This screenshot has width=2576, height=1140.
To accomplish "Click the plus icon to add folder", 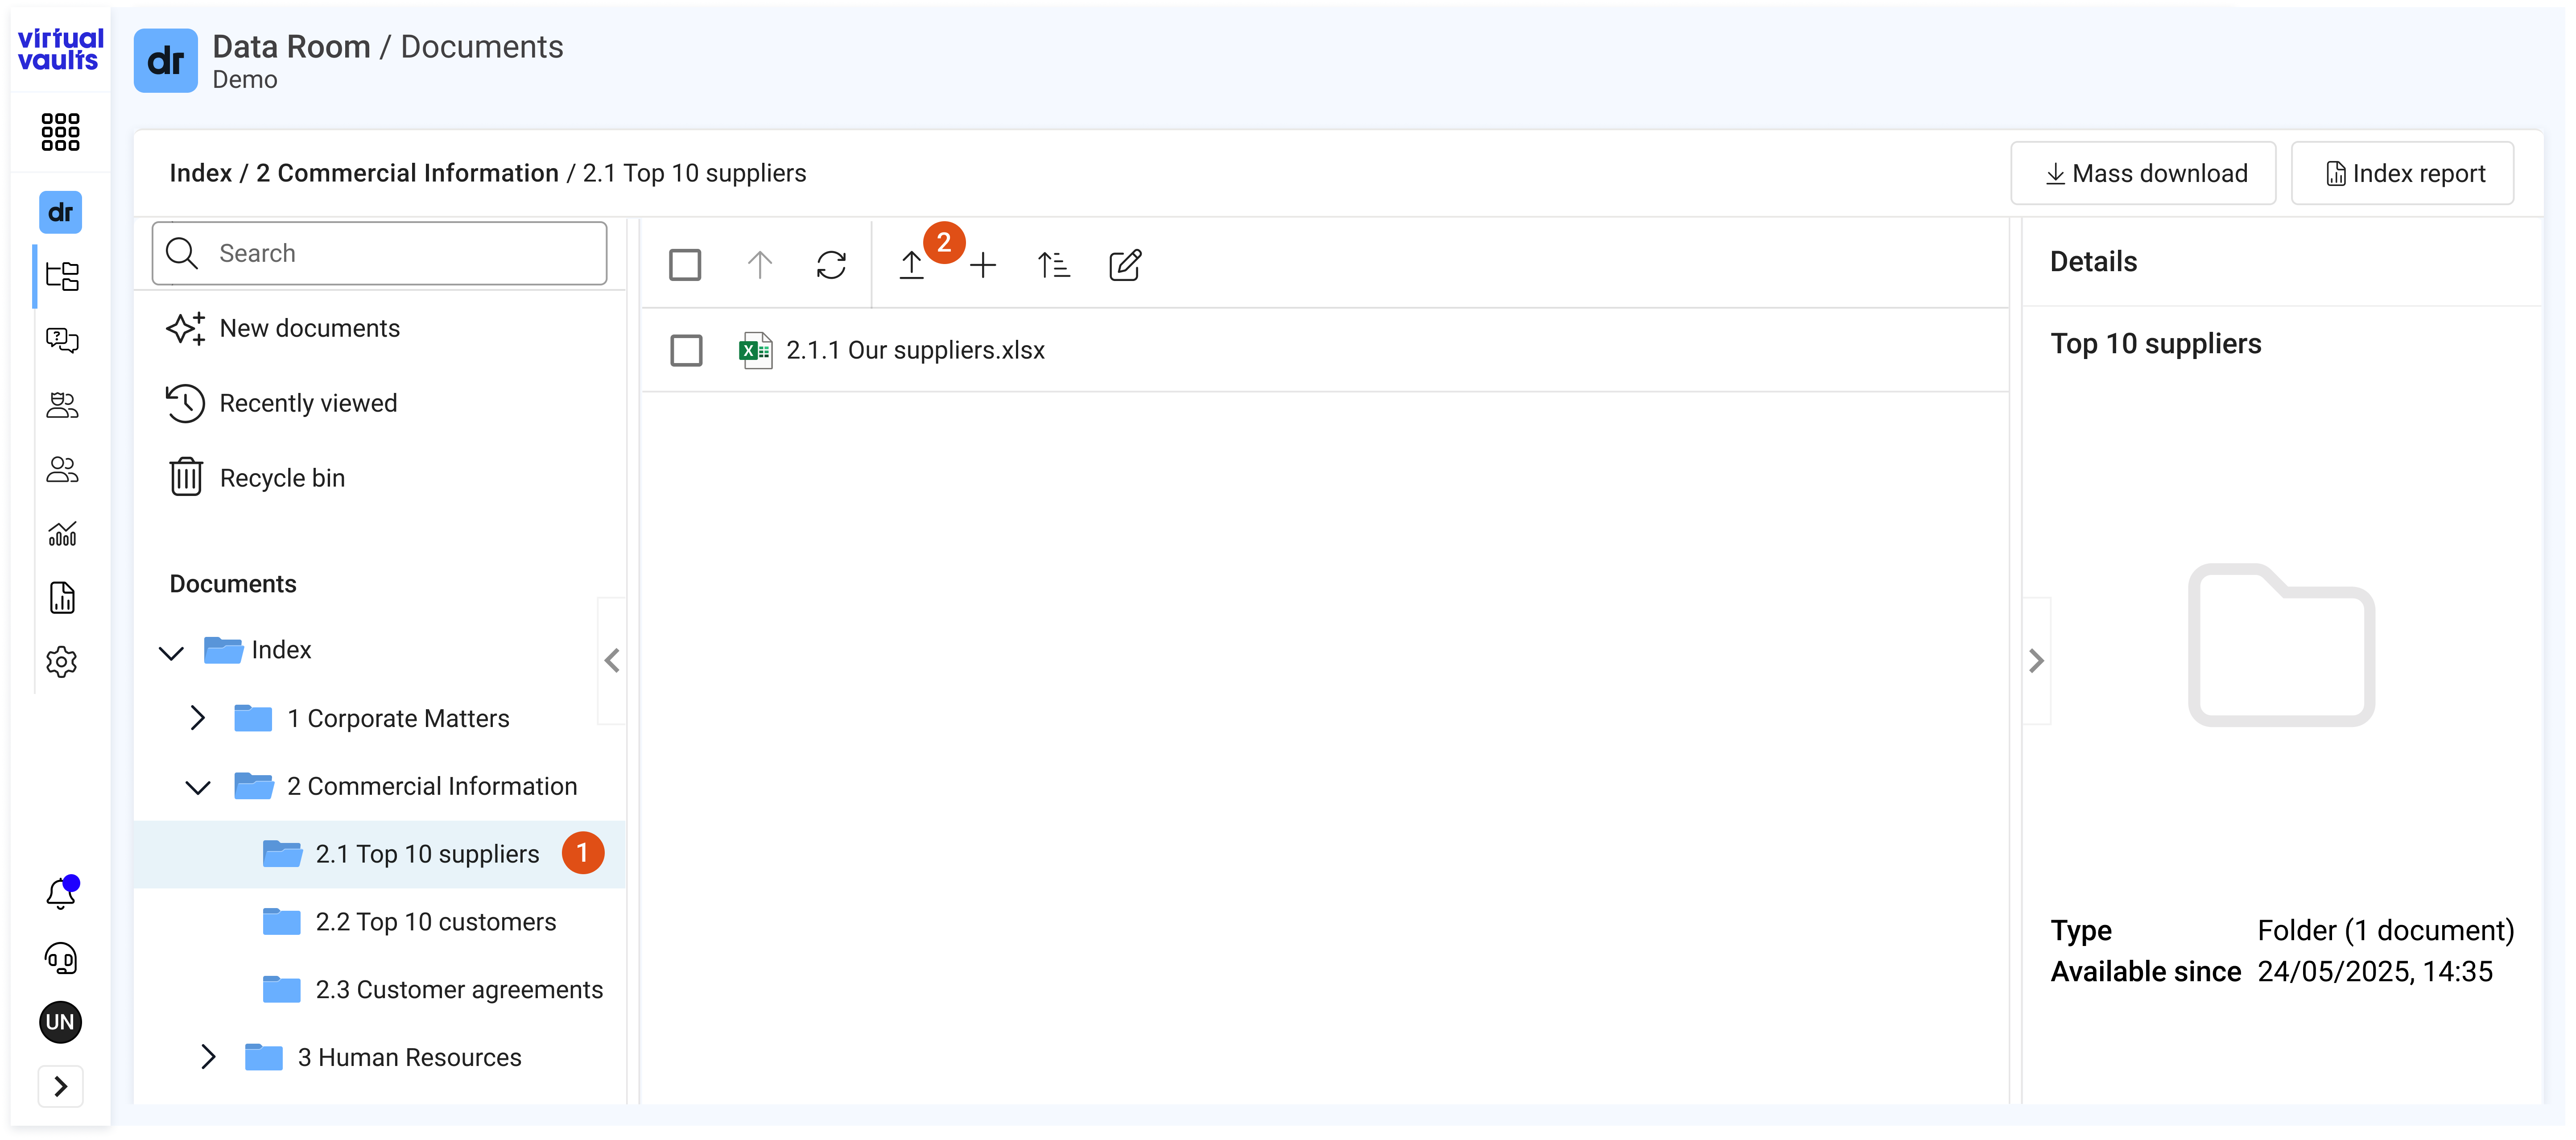I will click(983, 265).
